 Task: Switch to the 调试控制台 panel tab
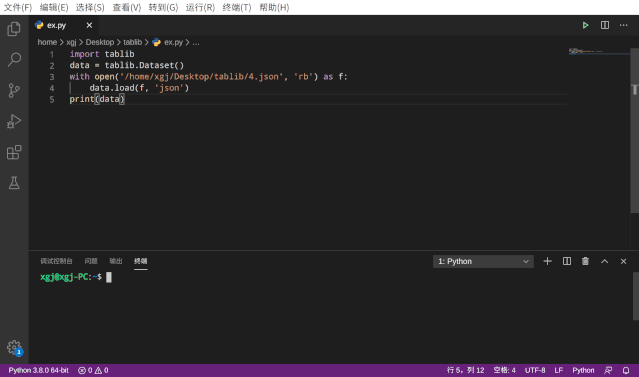pos(56,261)
